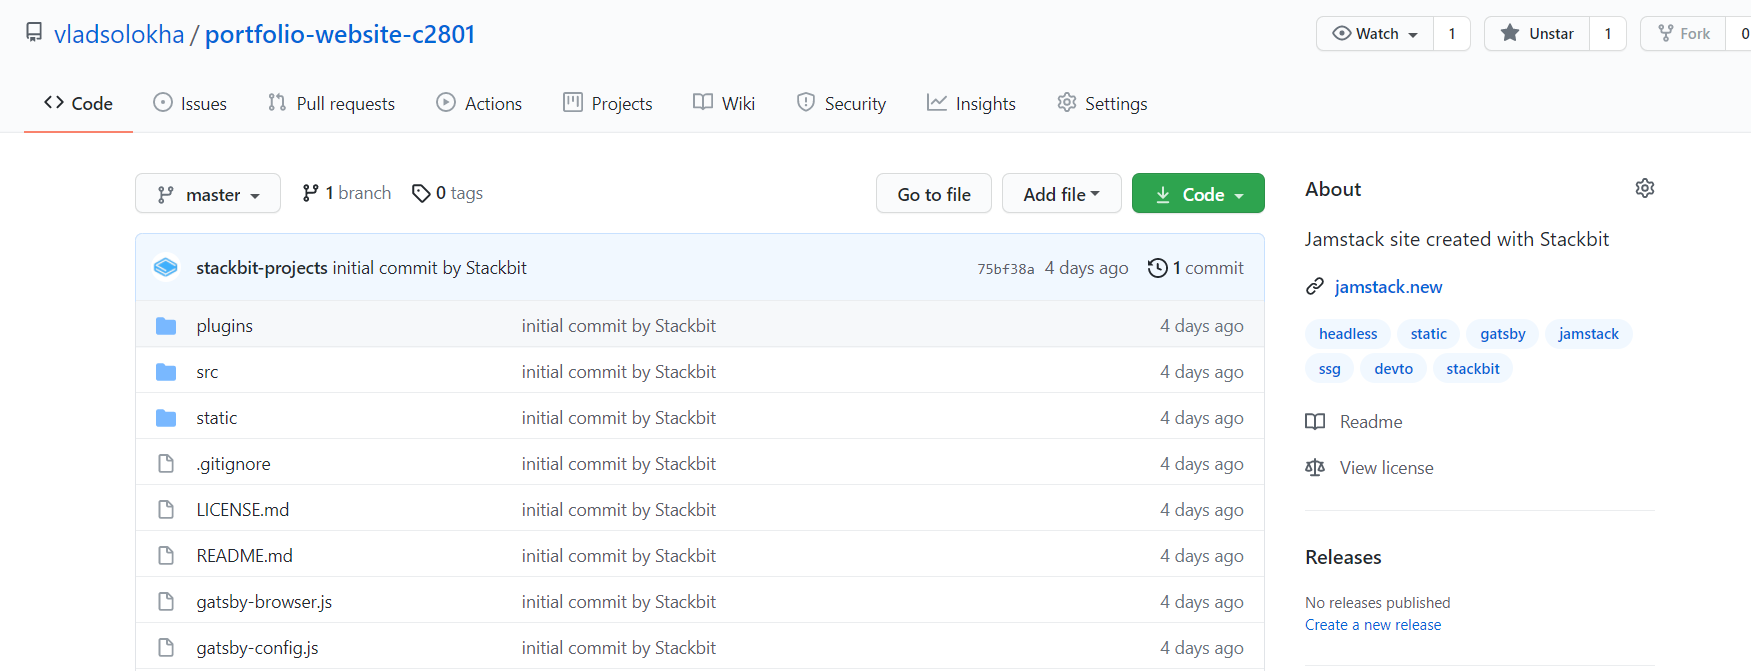Viewport: 1751px width, 671px height.
Task: Click the README.md file icon
Action: click(166, 556)
